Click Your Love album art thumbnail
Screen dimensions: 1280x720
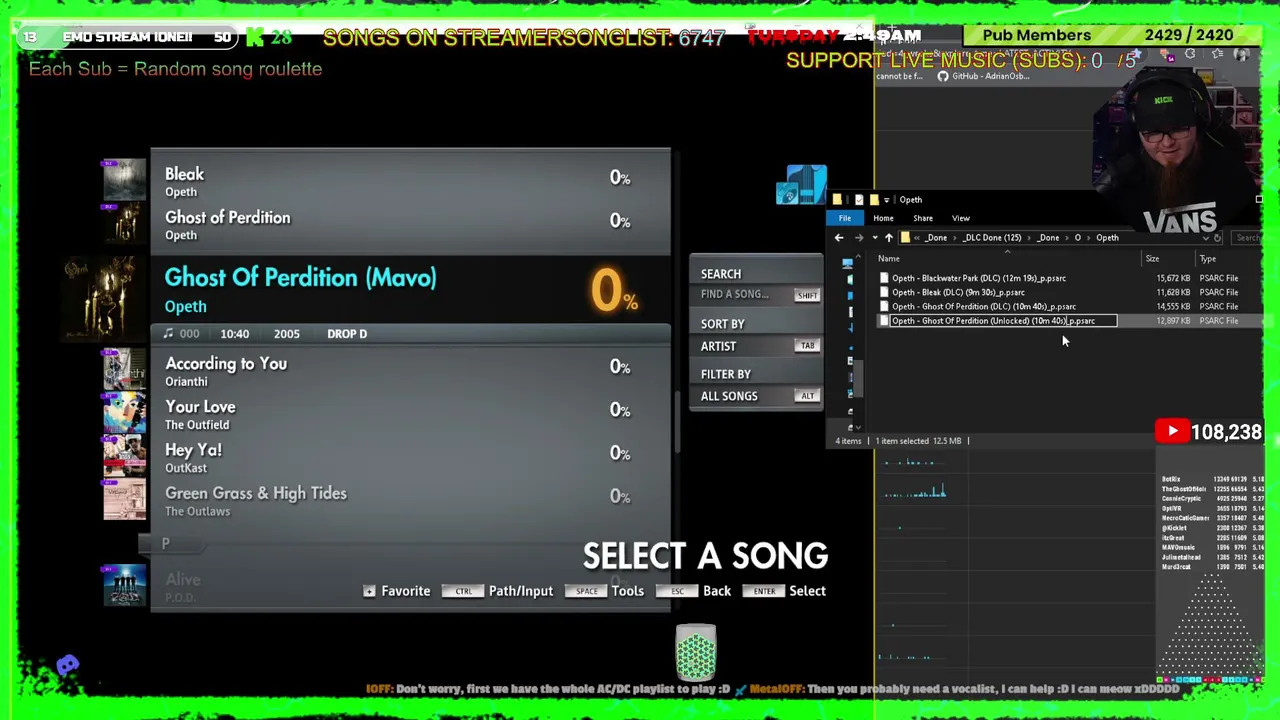[x=124, y=413]
